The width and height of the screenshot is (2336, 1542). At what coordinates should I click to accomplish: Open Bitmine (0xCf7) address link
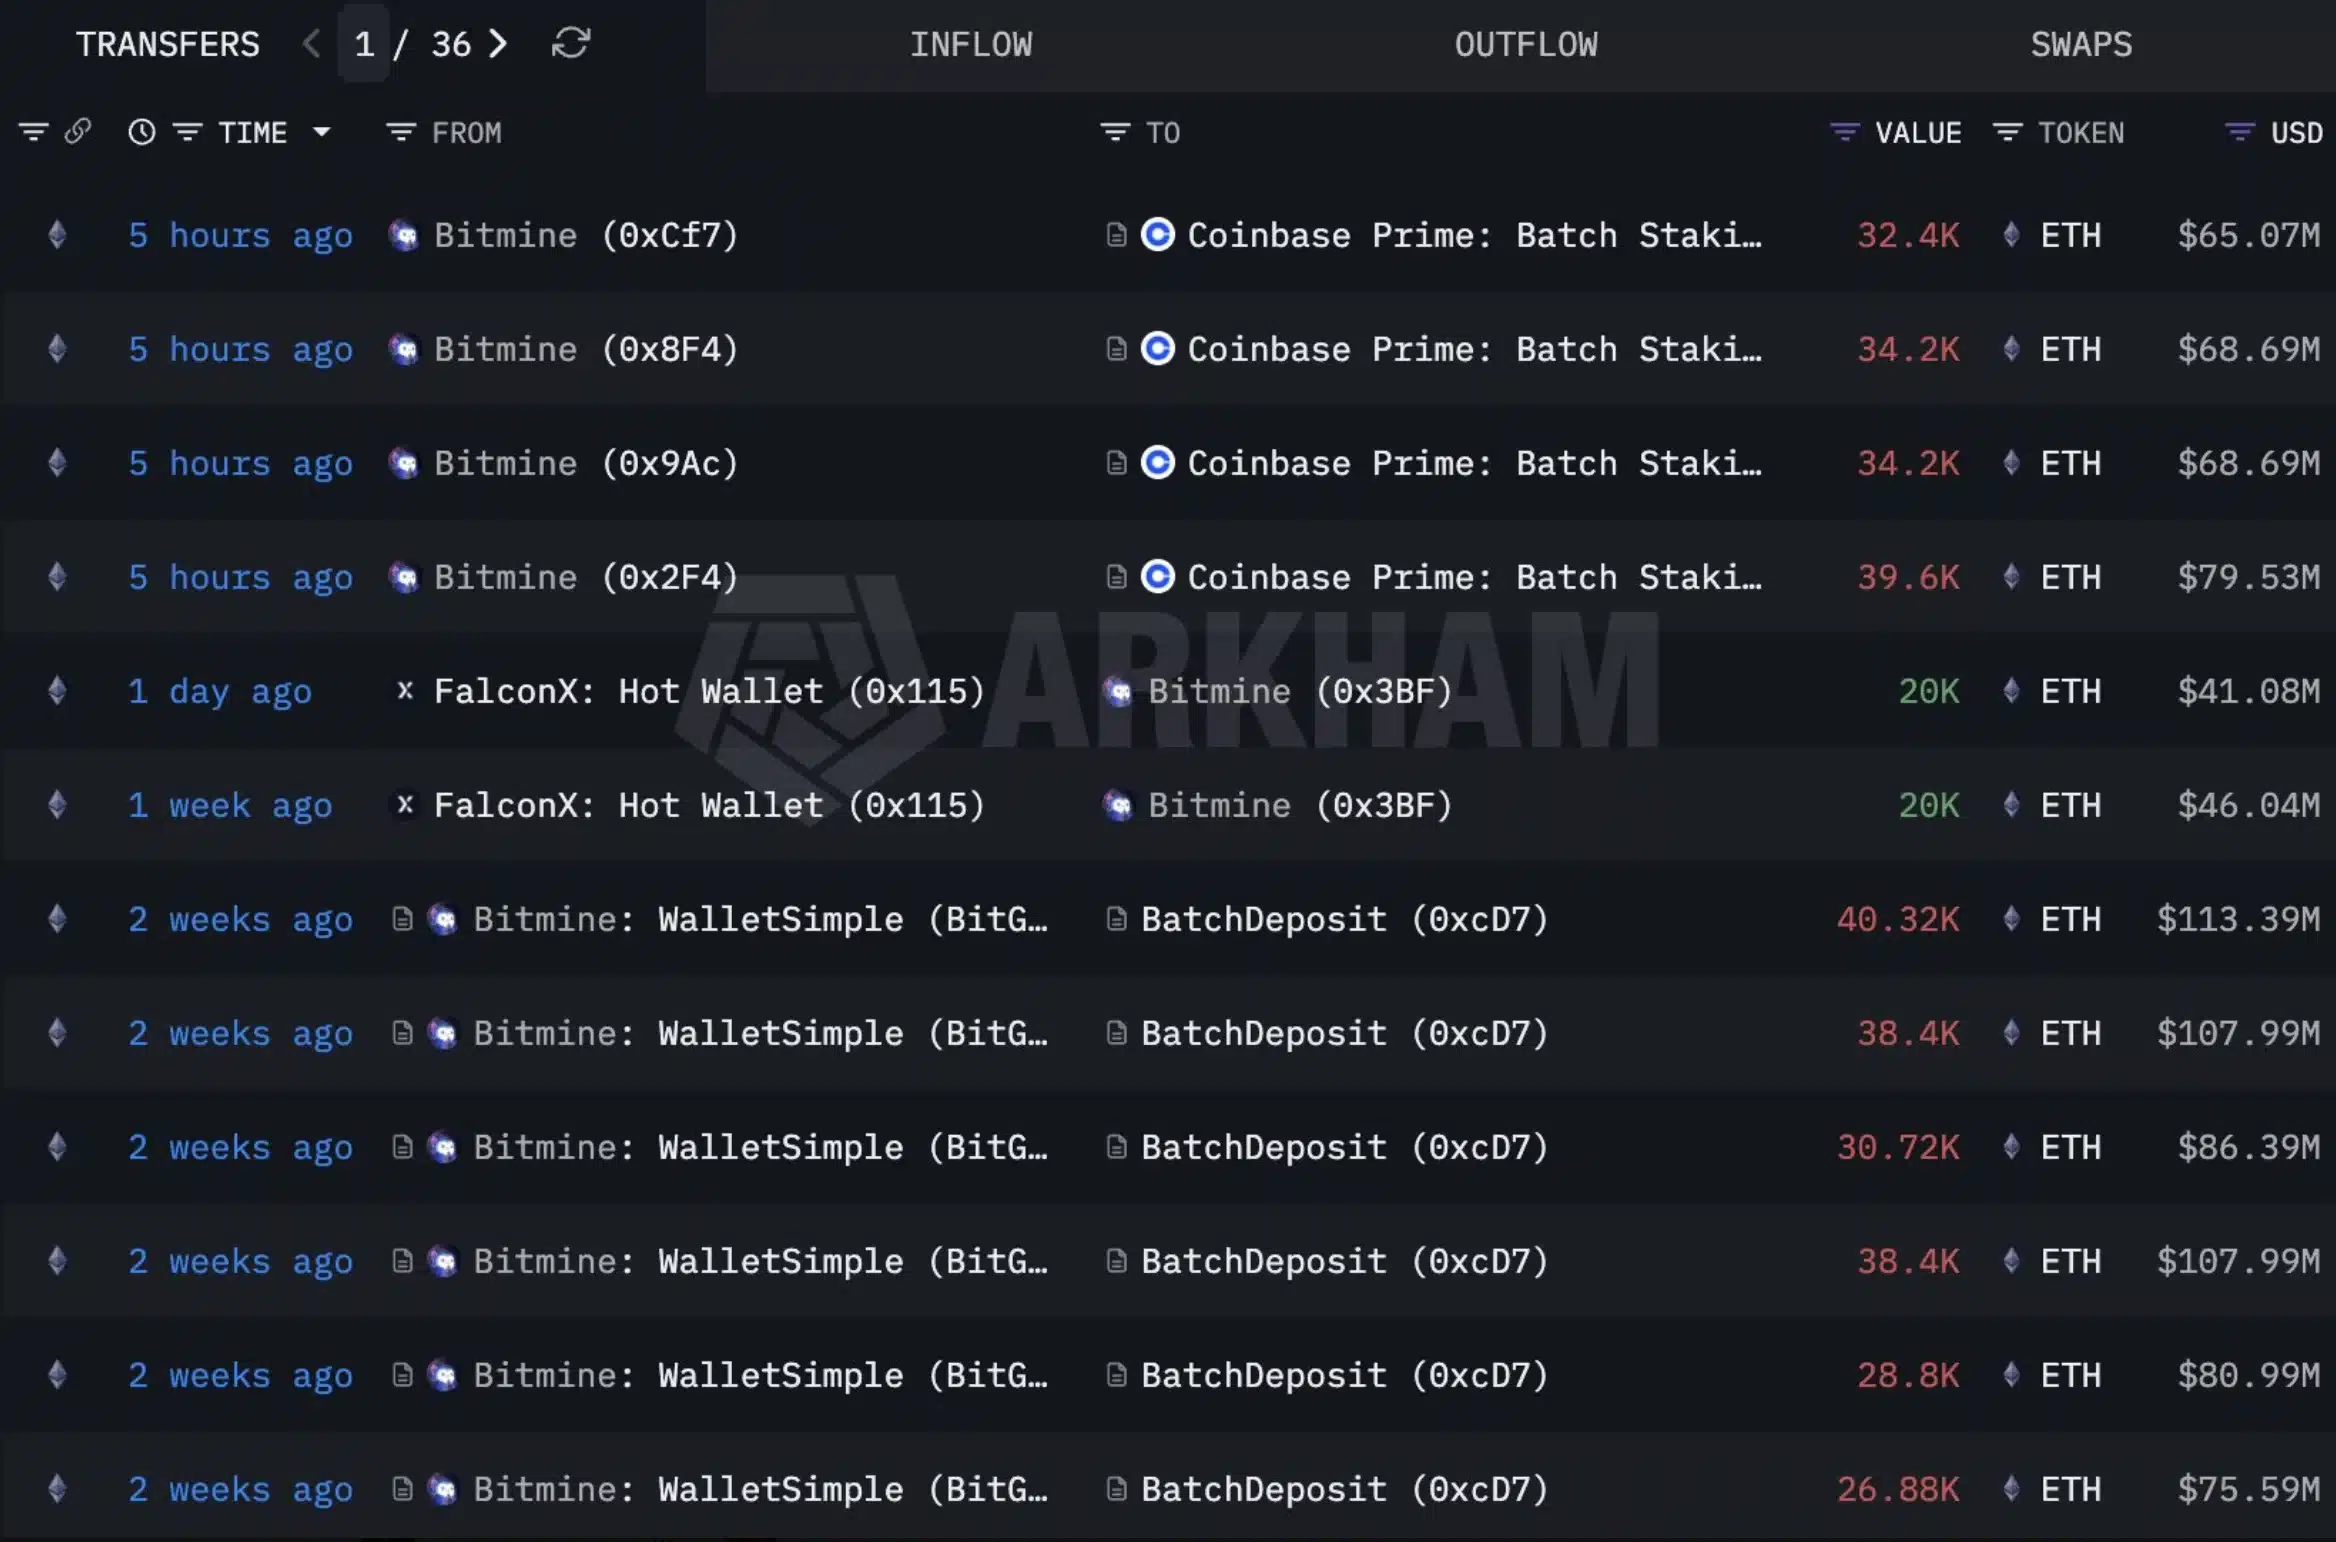click(585, 236)
